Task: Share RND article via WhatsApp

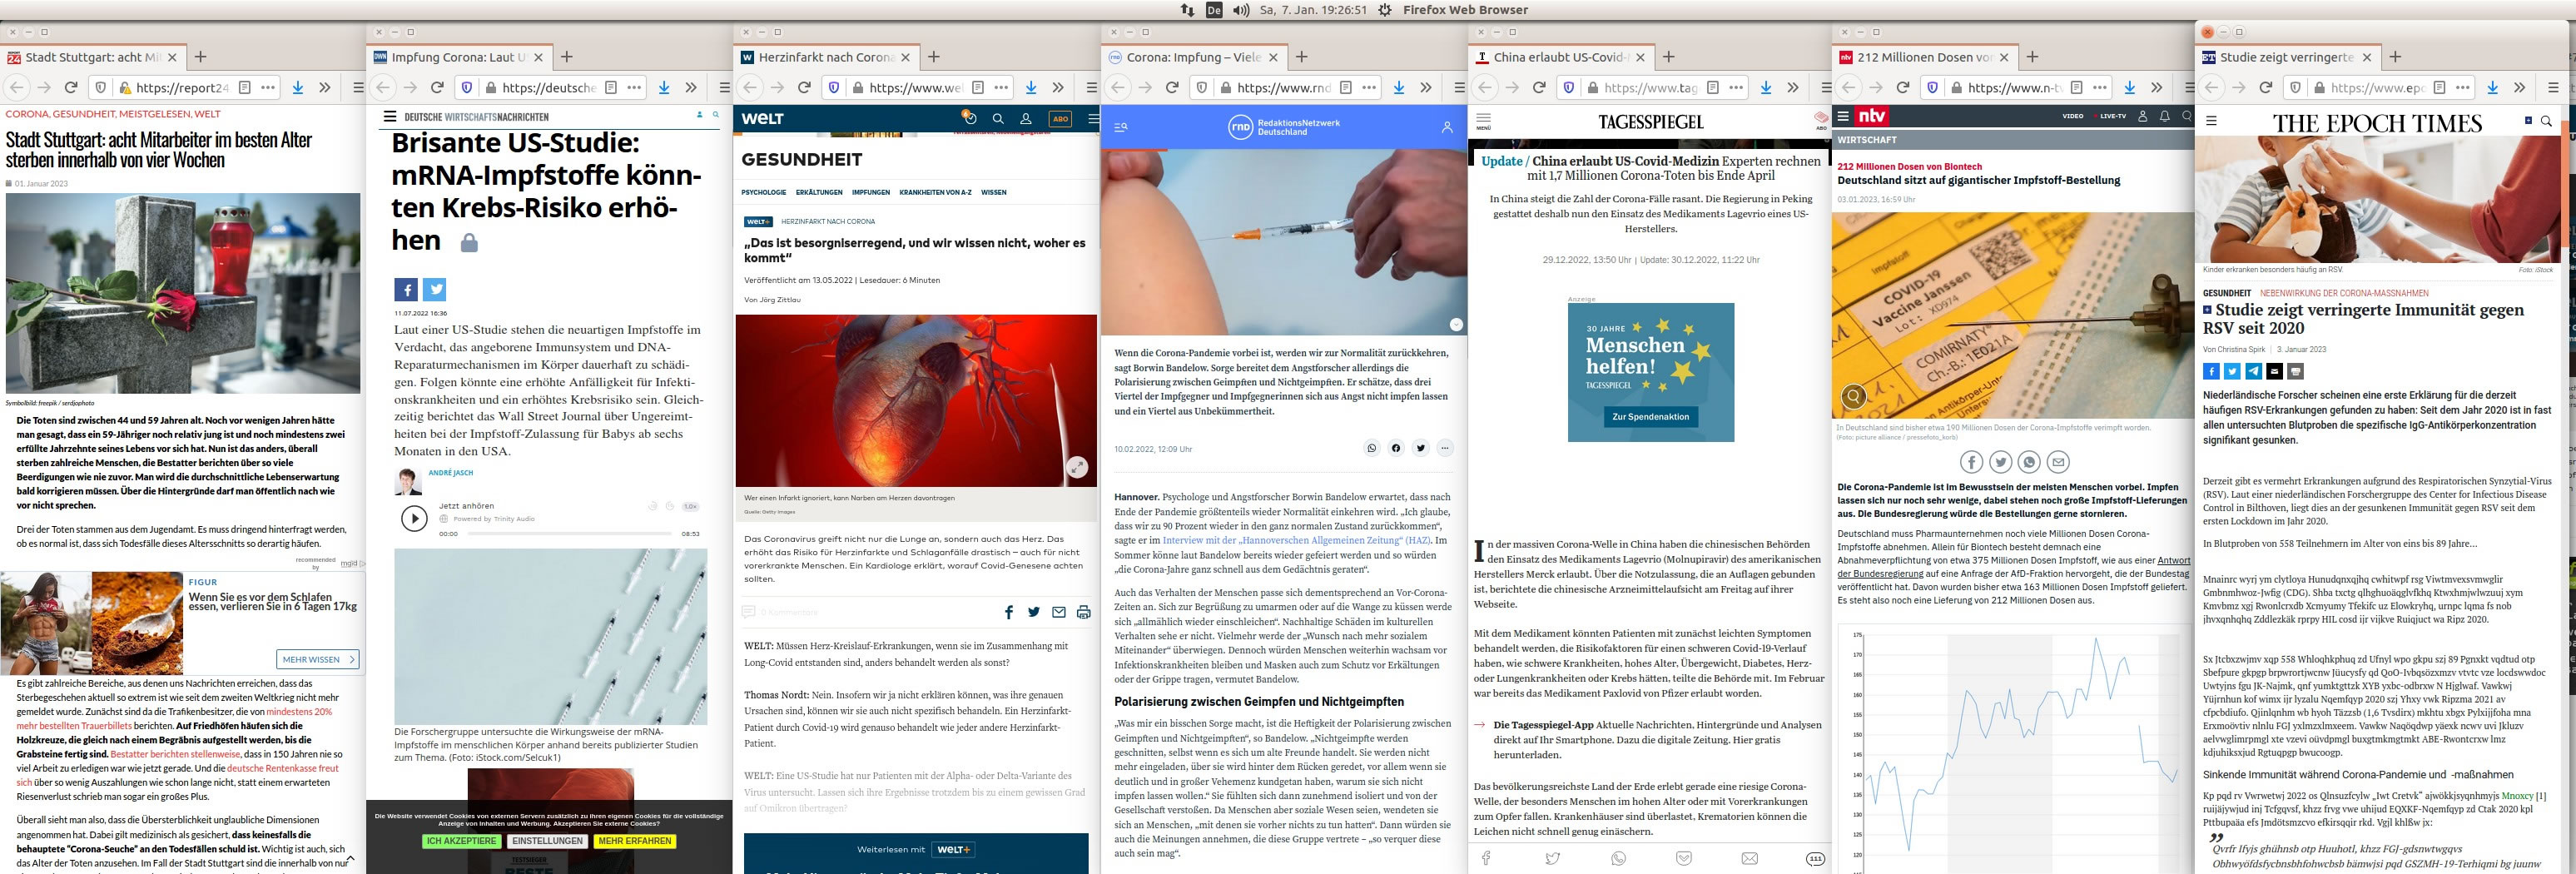Action: 1372,448
